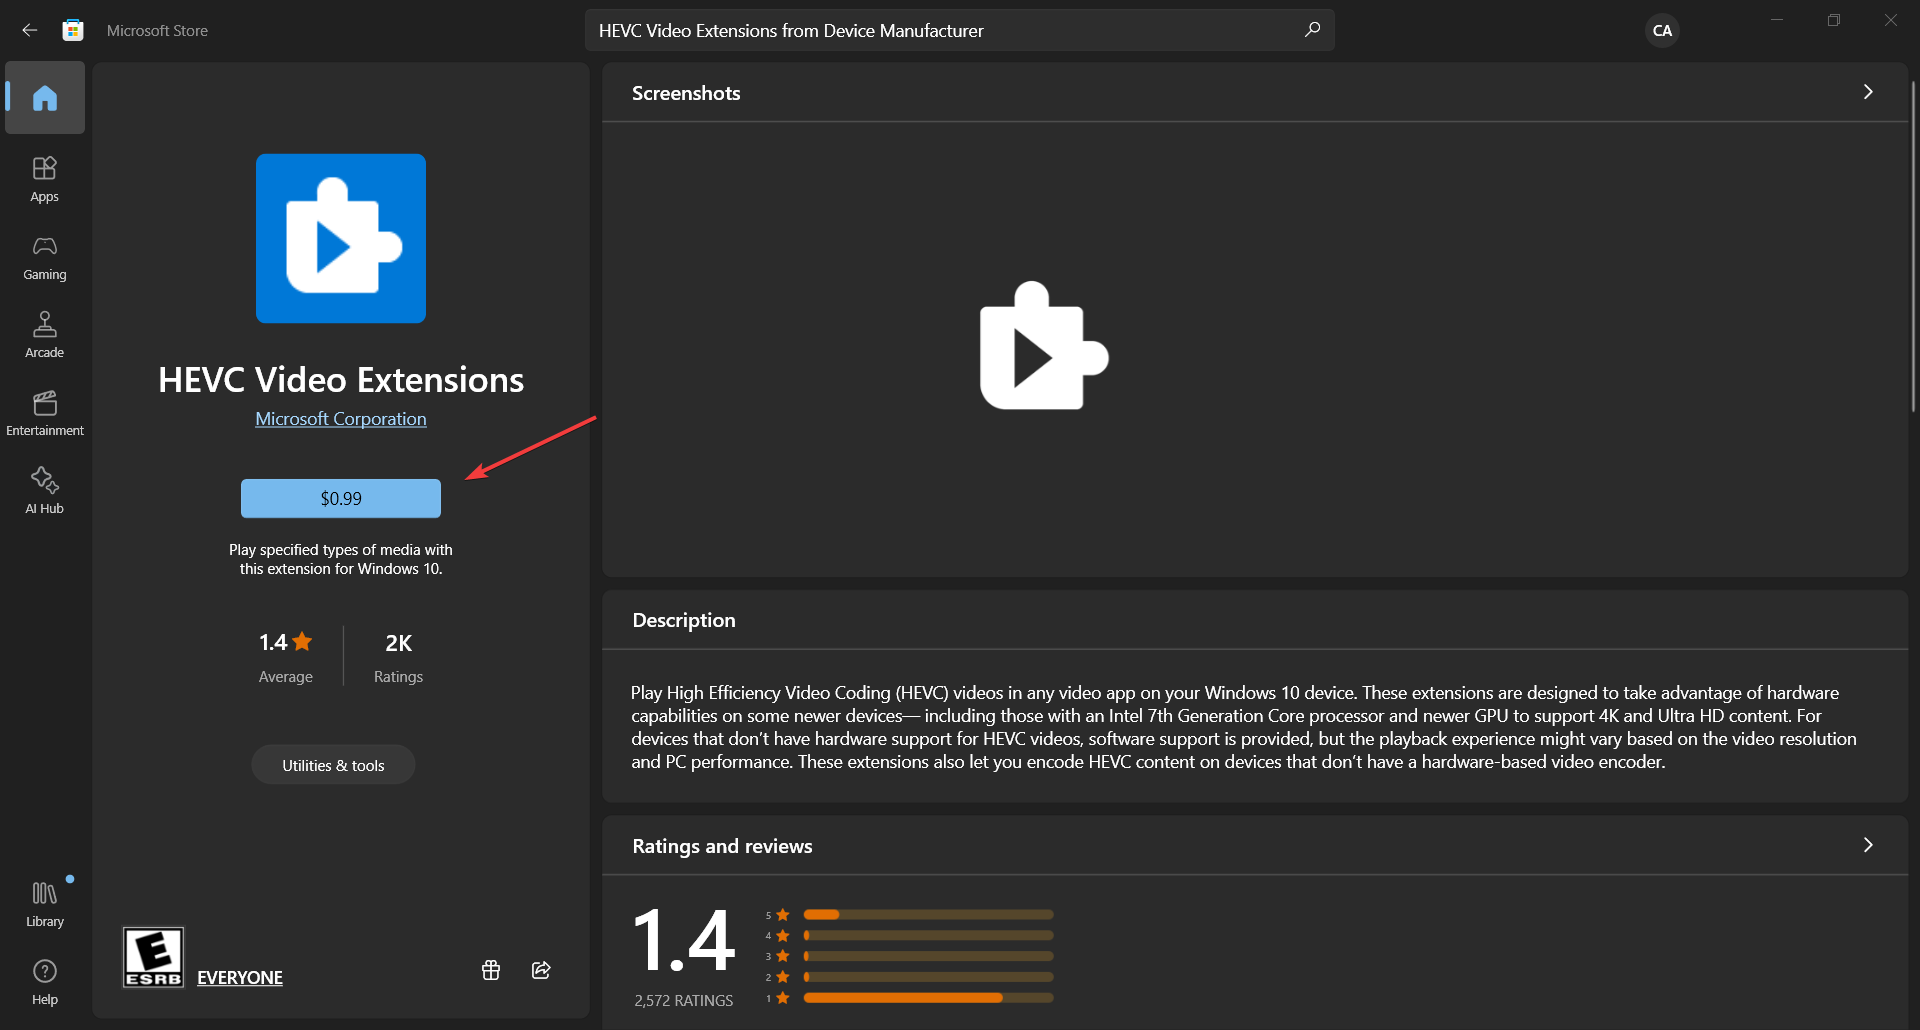Click the HEVC app logo tile
This screenshot has height=1030, width=1920.
click(x=341, y=238)
